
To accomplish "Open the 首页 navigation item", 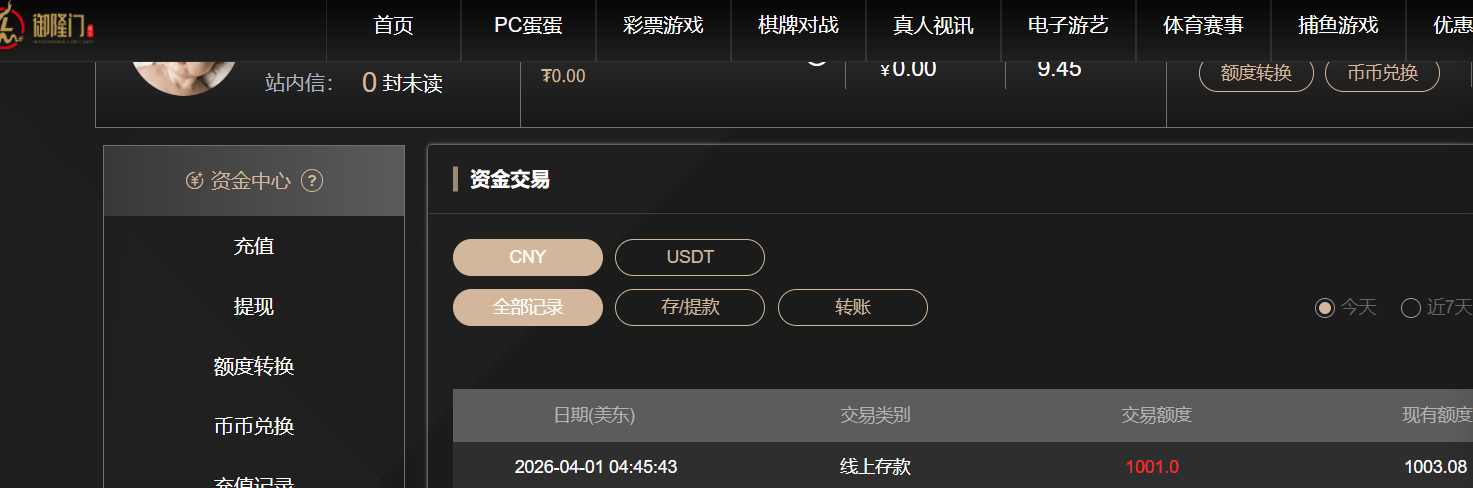I will (x=393, y=26).
